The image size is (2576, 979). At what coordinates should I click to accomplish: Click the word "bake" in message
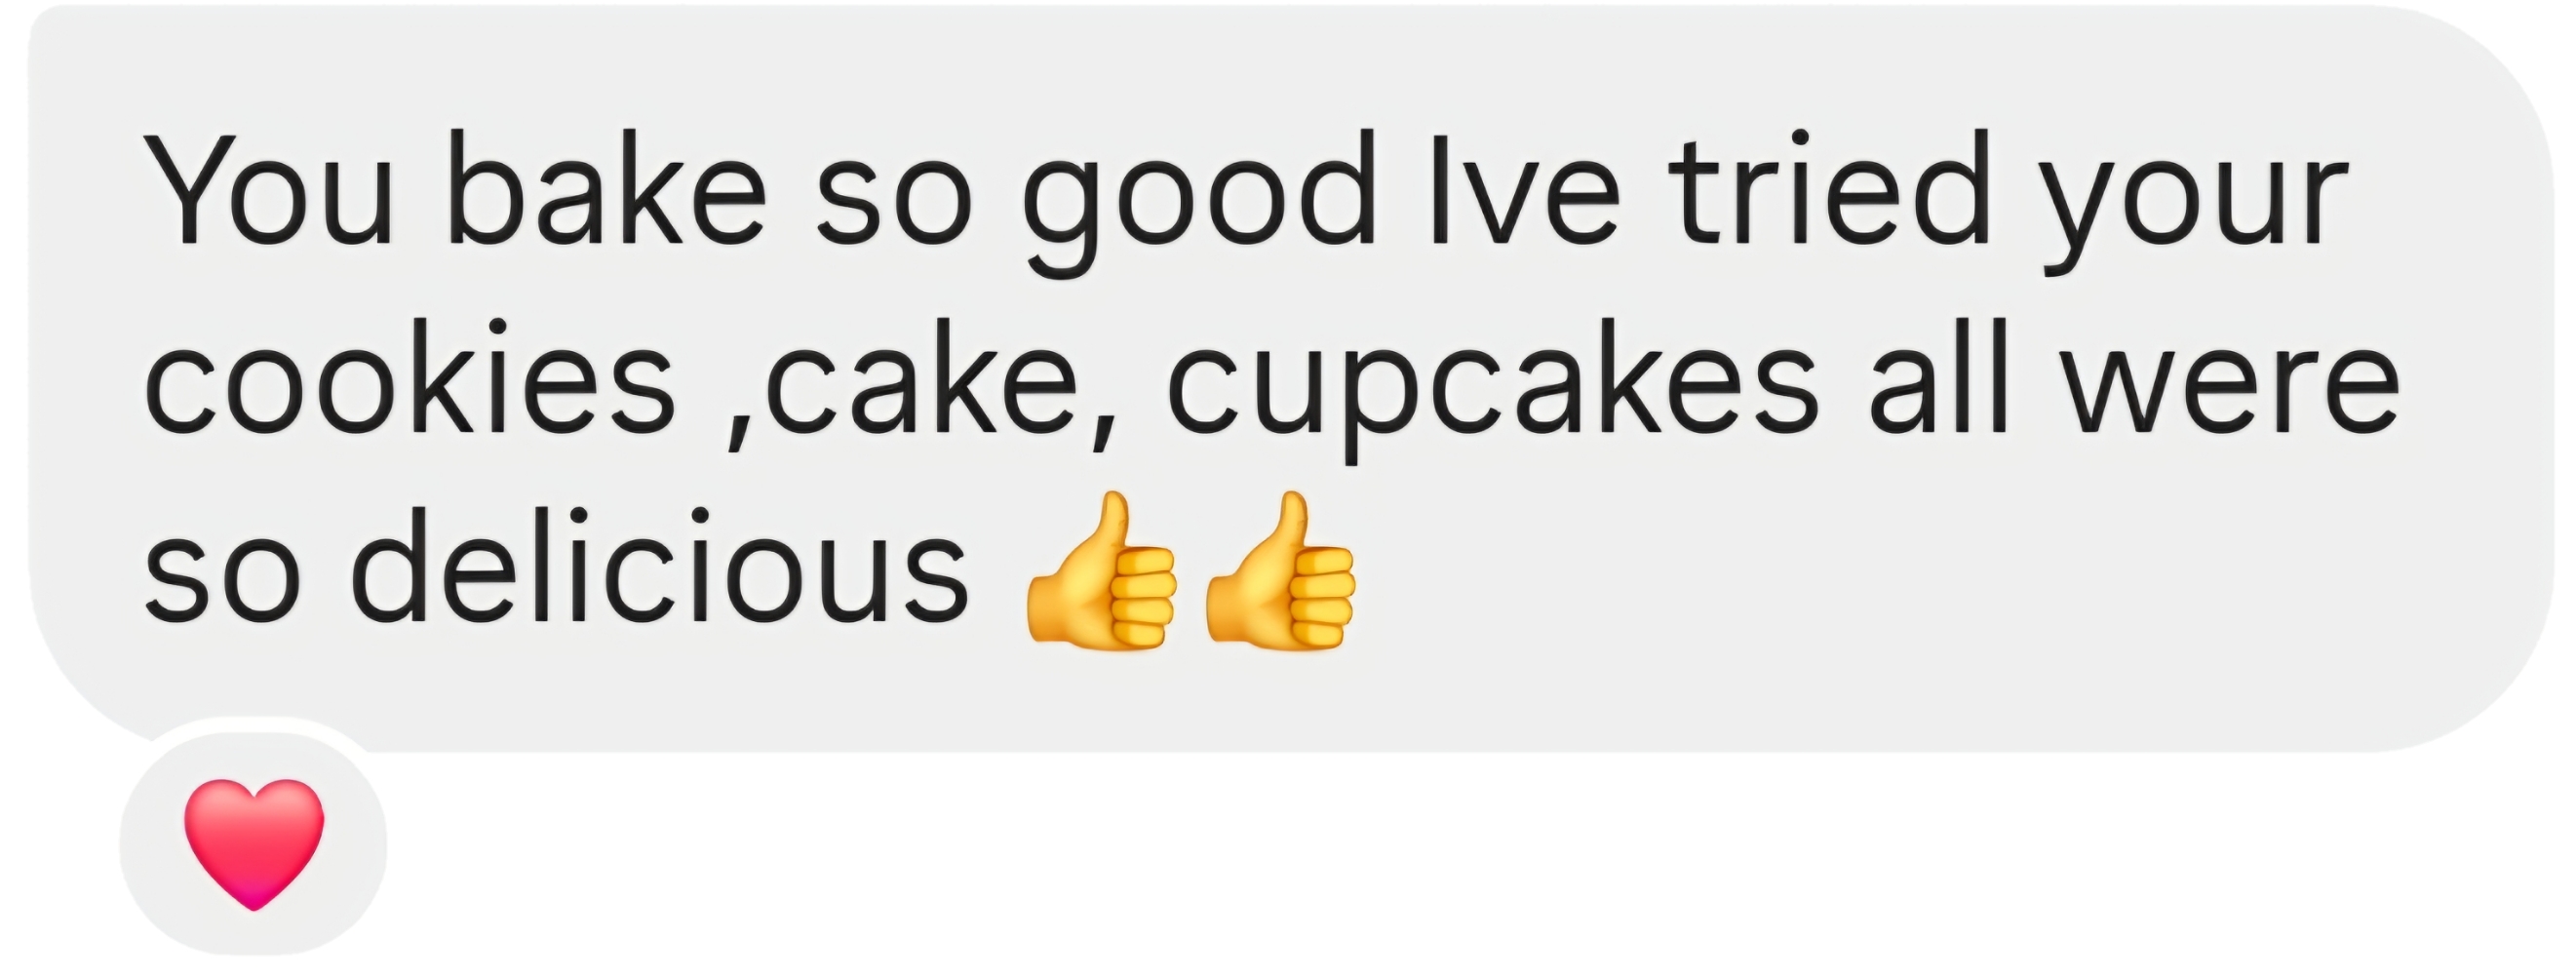[607, 188]
